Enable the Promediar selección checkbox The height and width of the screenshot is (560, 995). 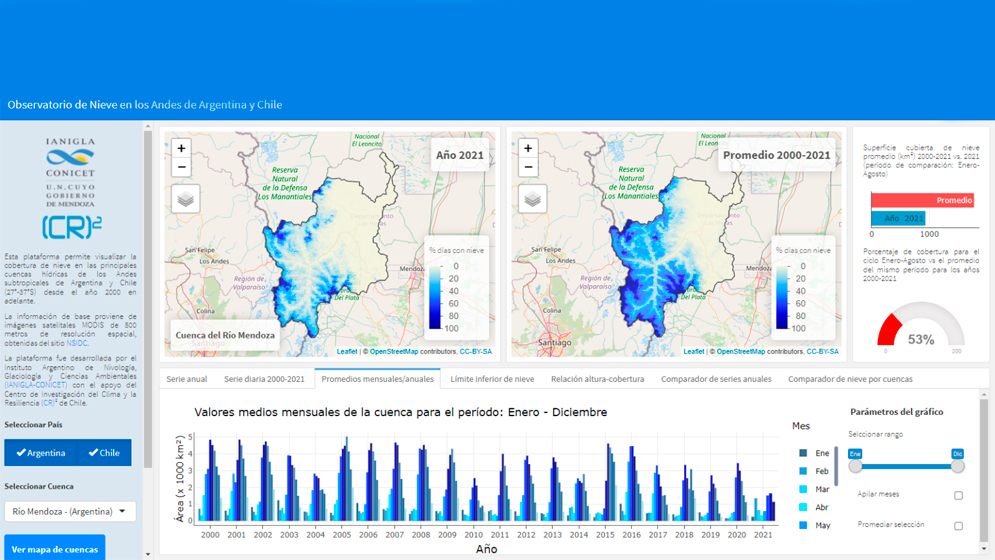coord(958,526)
